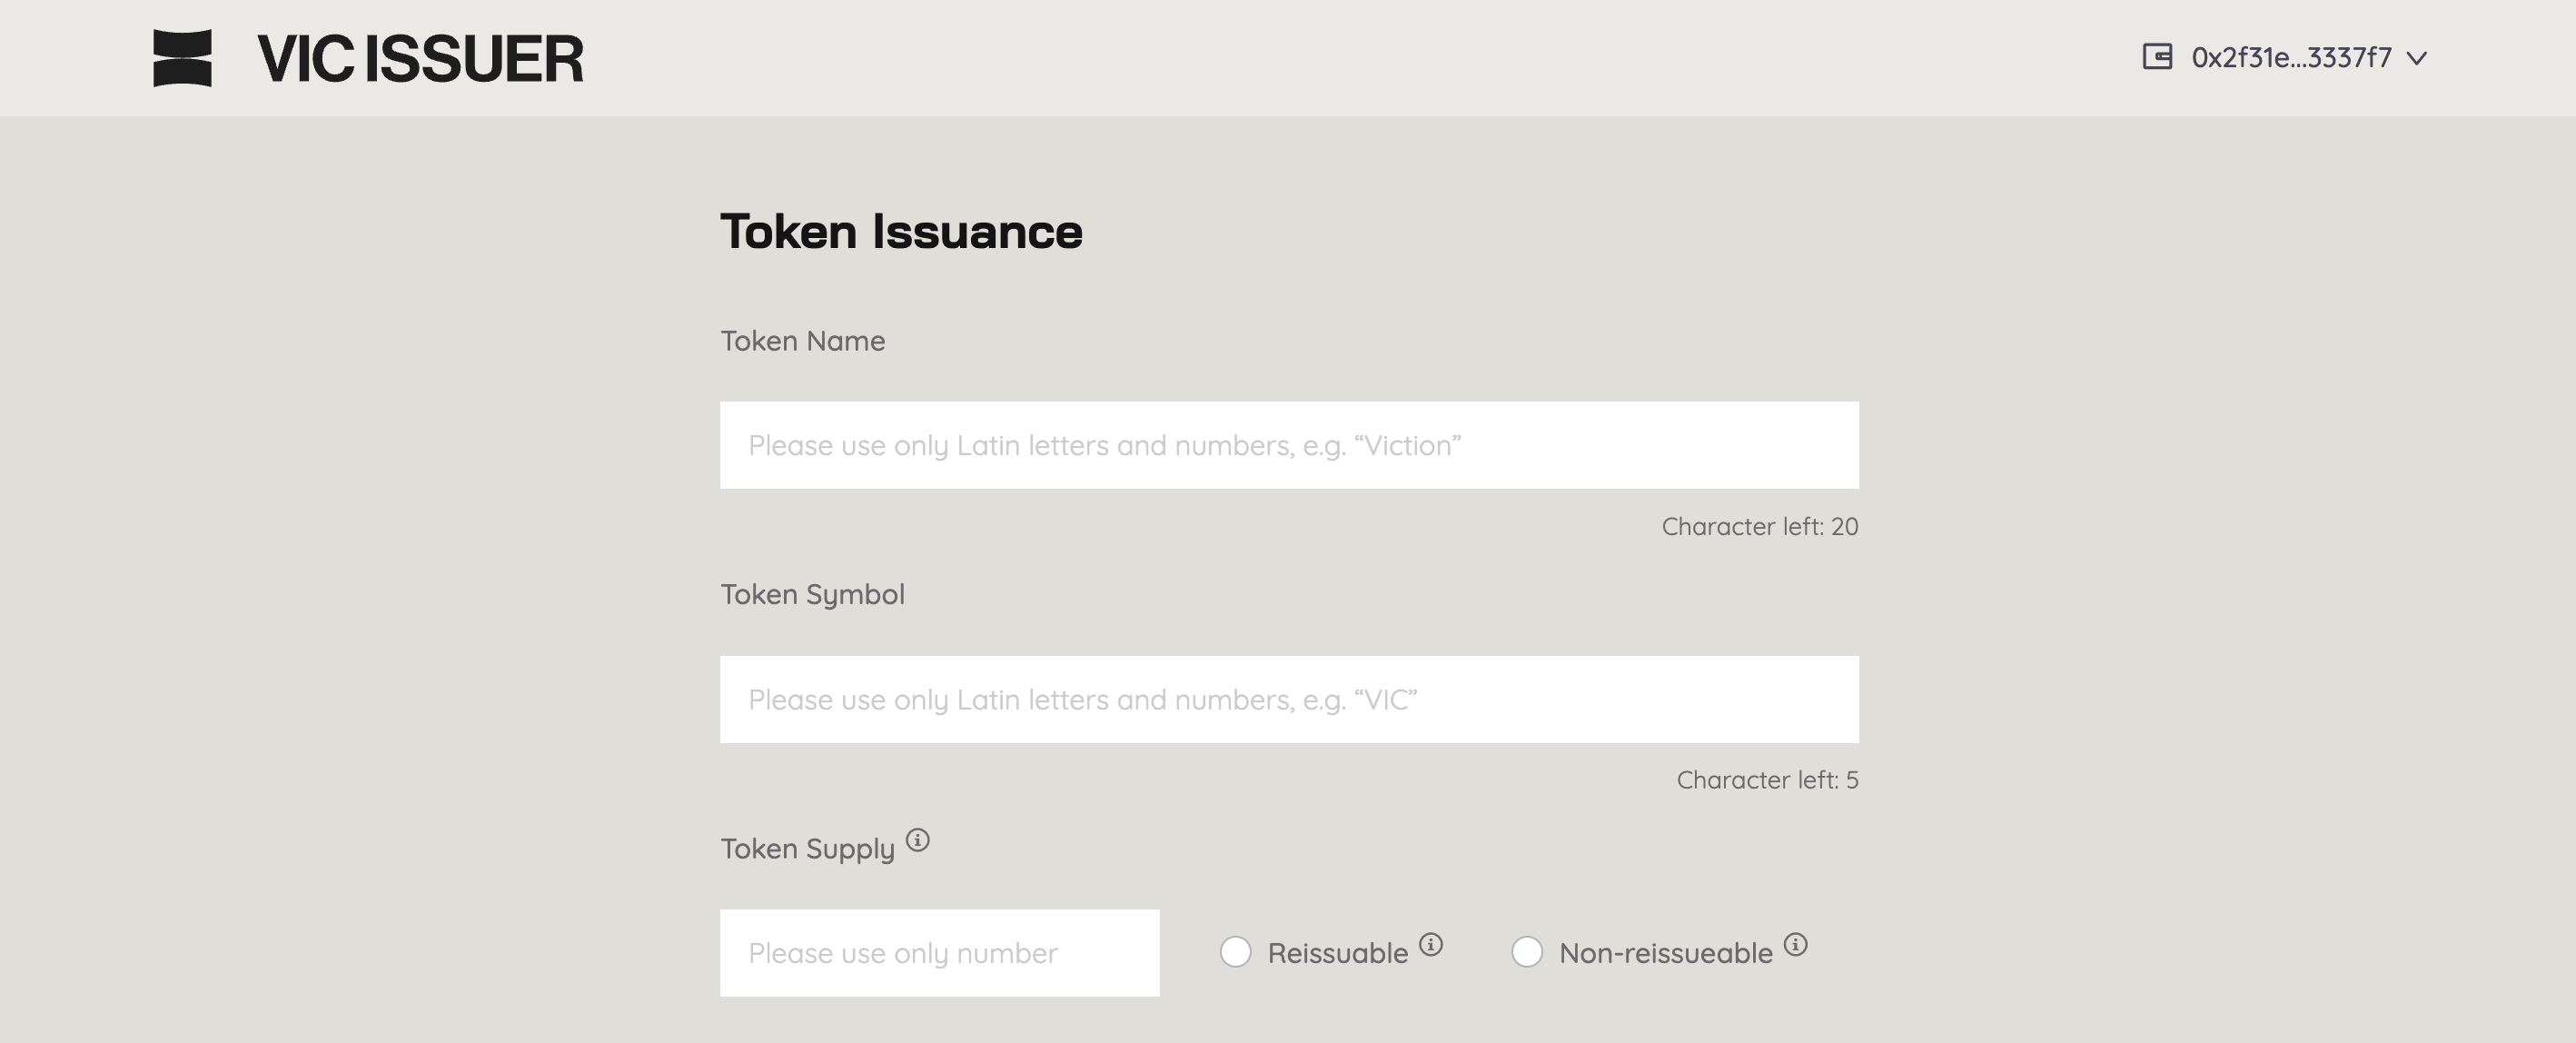Click the Token Supply label

808,849
